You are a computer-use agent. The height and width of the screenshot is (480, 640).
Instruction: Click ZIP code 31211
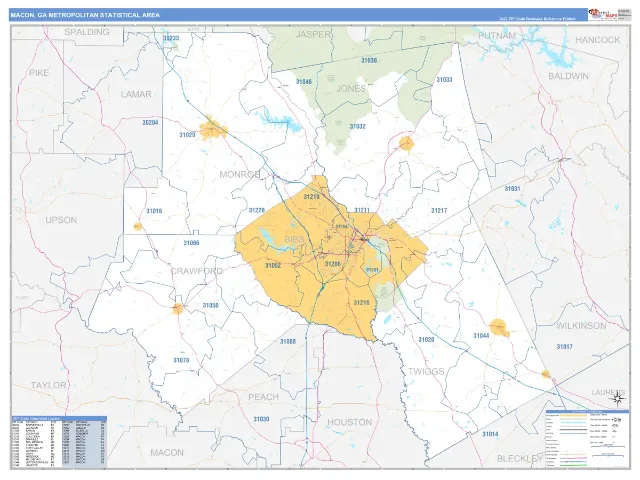(362, 211)
